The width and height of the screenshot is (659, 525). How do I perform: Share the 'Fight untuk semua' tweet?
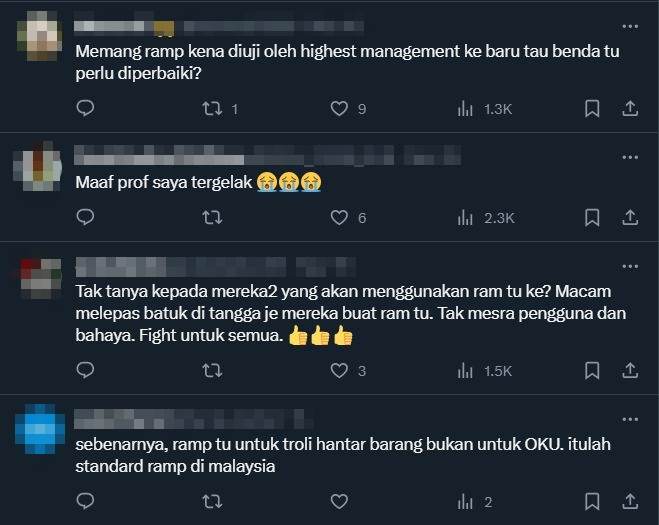pos(630,370)
